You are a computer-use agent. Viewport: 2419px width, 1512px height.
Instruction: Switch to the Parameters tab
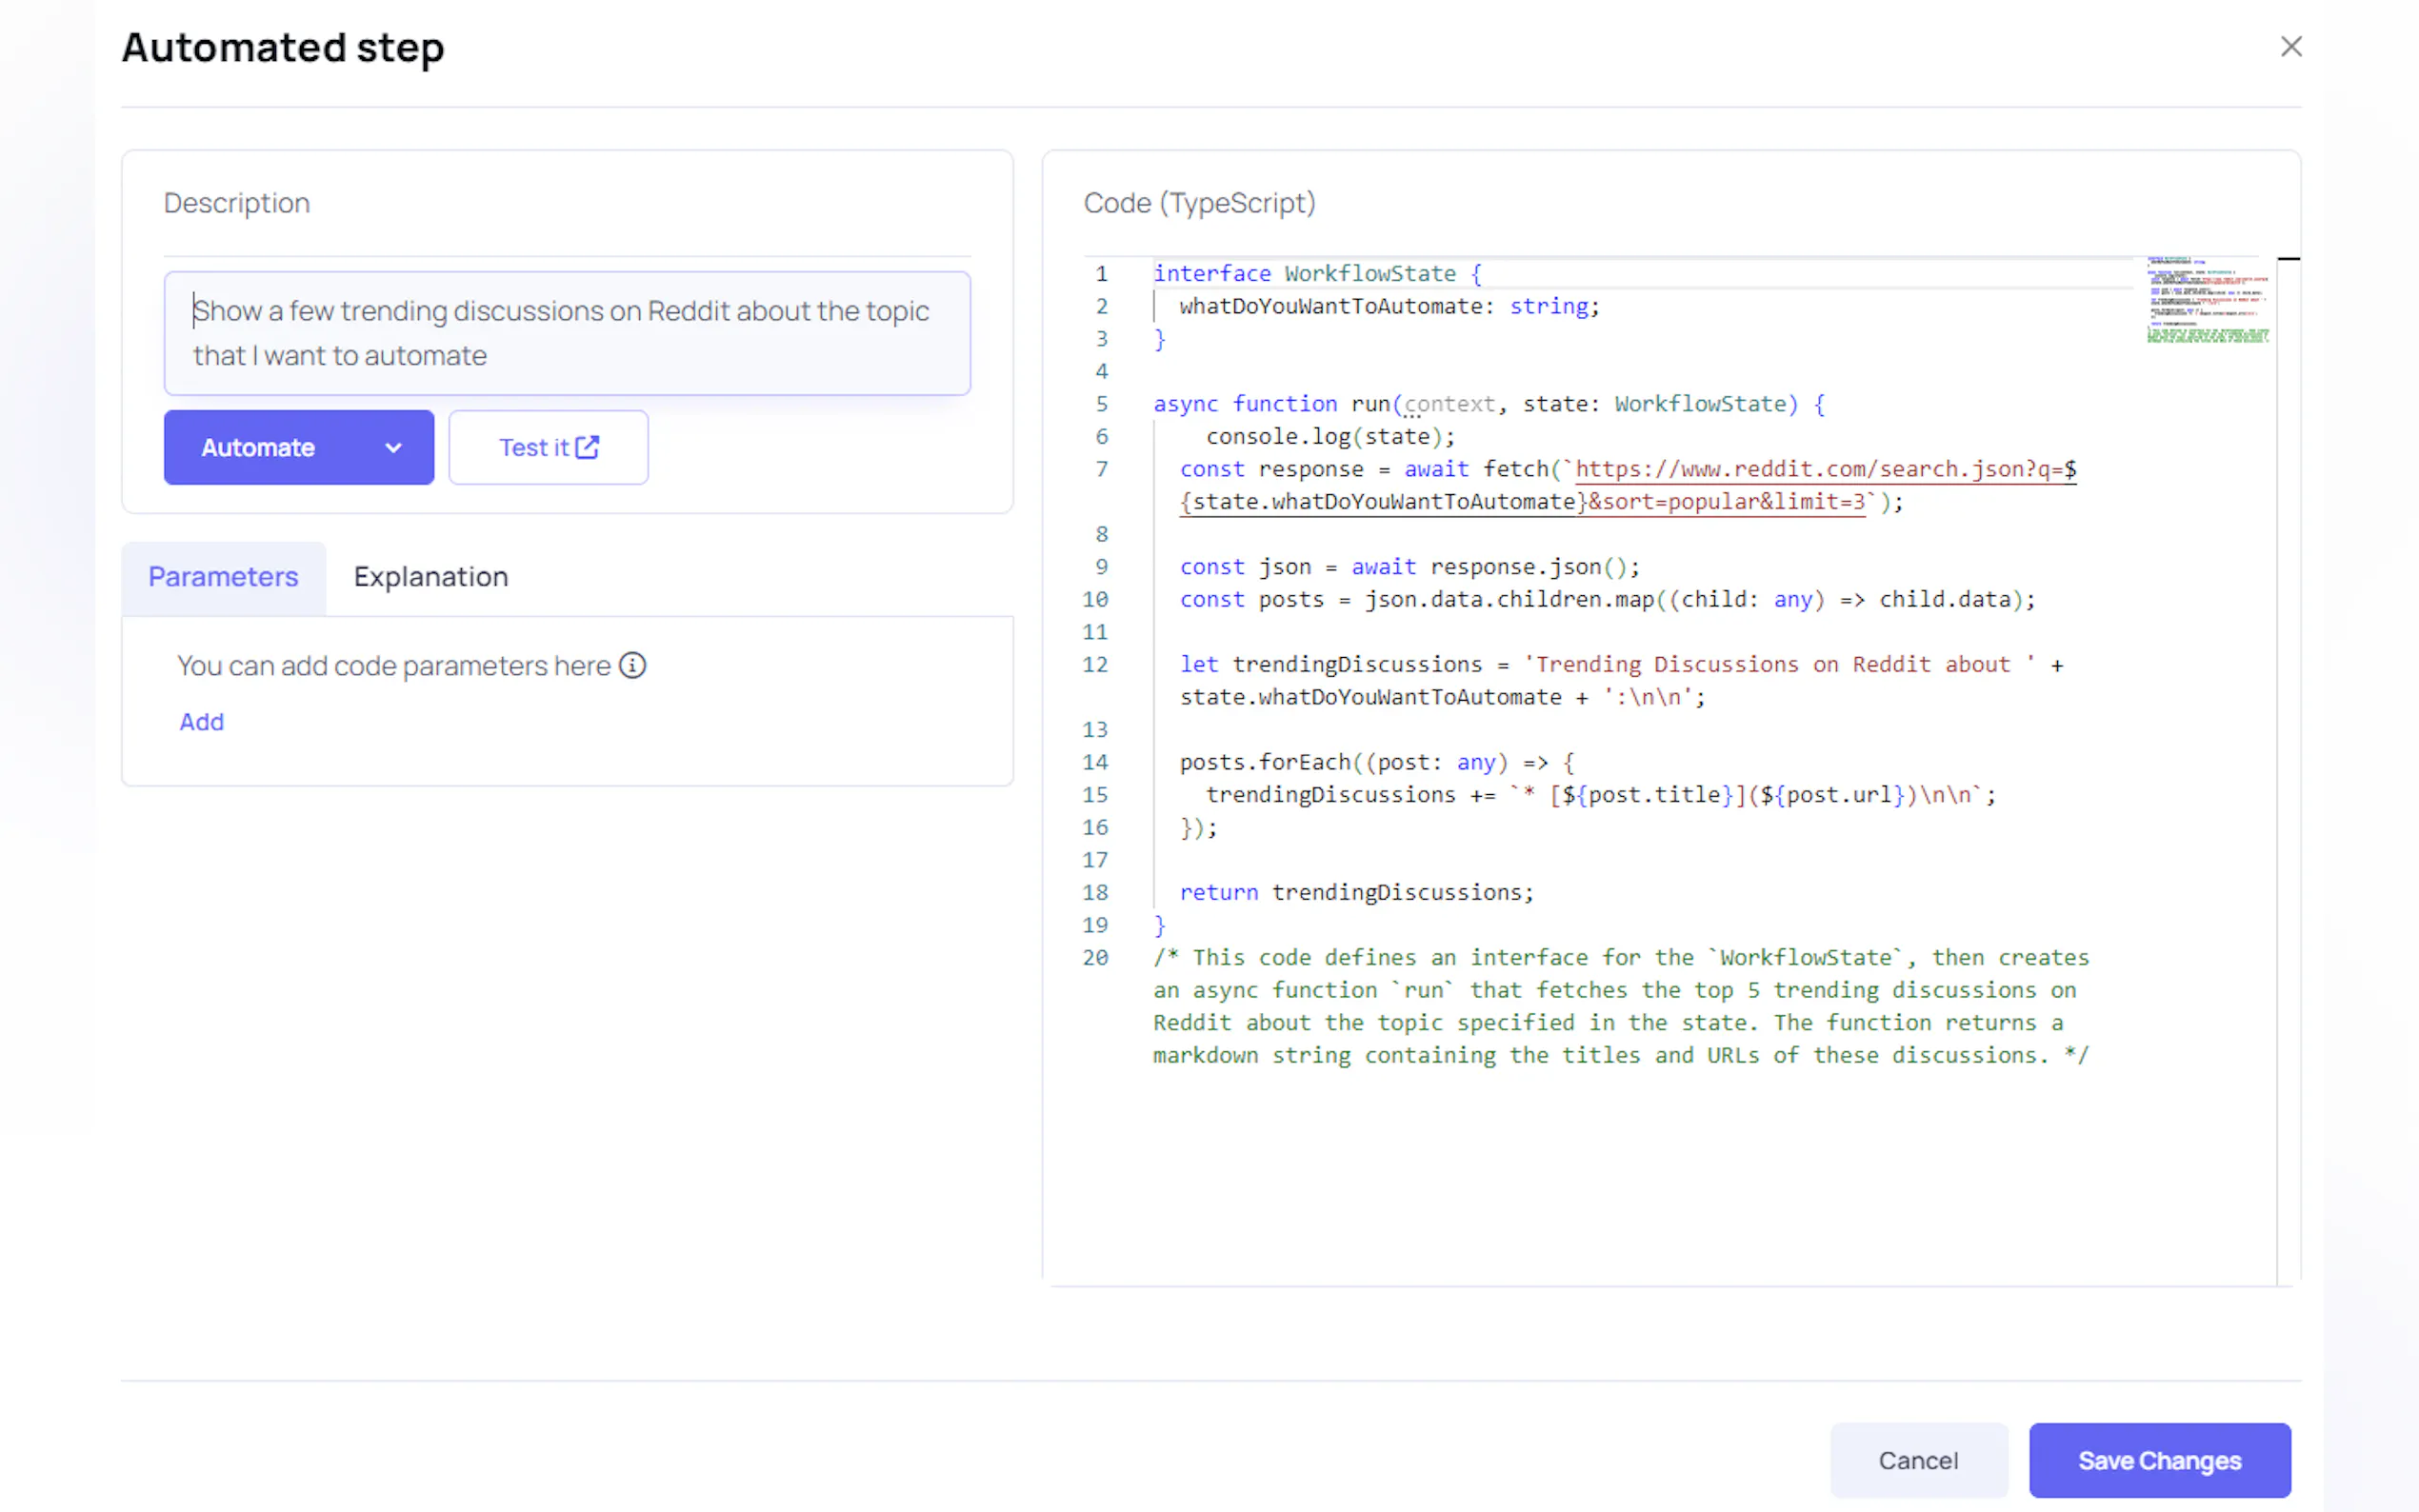point(223,577)
